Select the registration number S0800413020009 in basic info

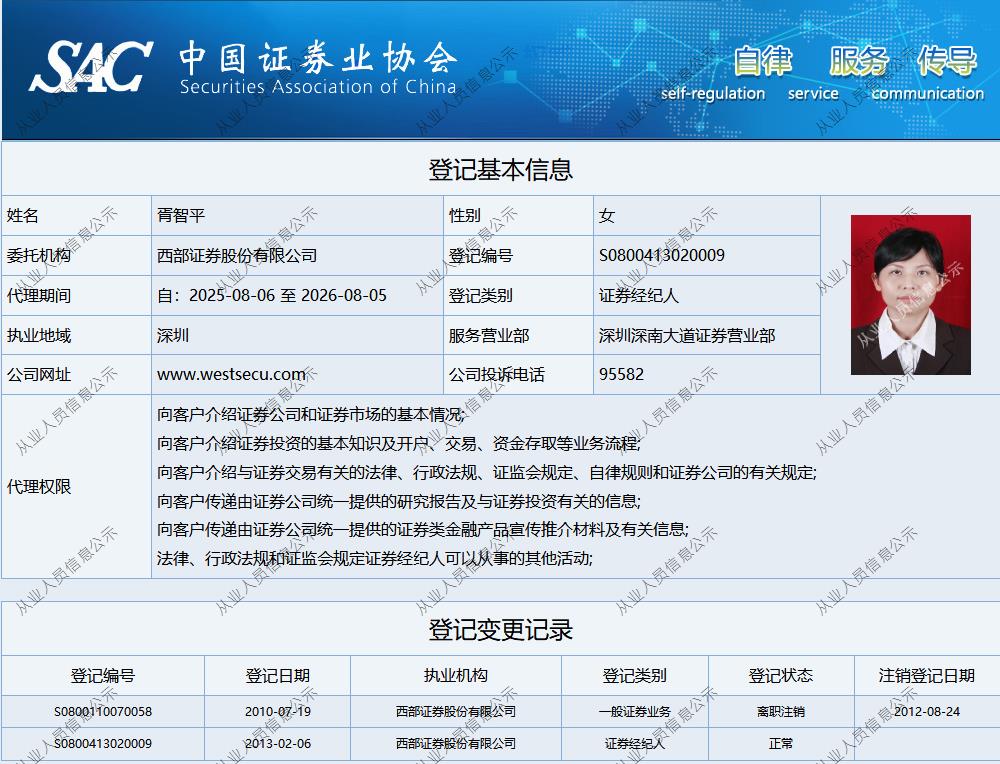[661, 256]
